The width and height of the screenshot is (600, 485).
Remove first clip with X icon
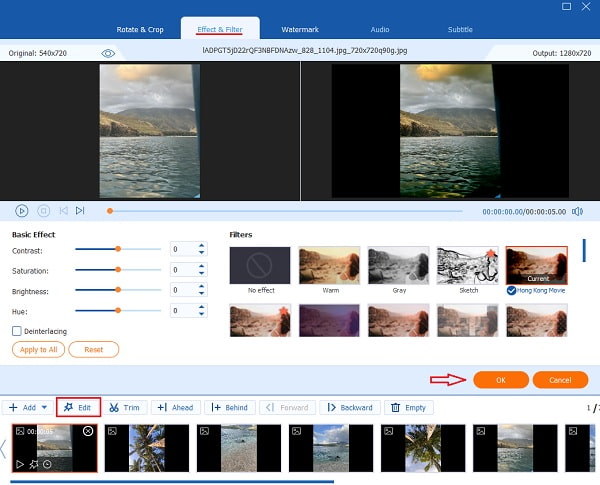88,431
